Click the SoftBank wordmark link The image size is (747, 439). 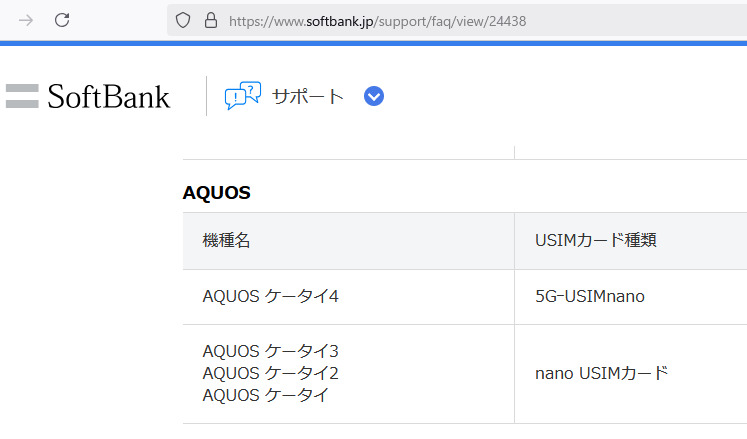109,96
